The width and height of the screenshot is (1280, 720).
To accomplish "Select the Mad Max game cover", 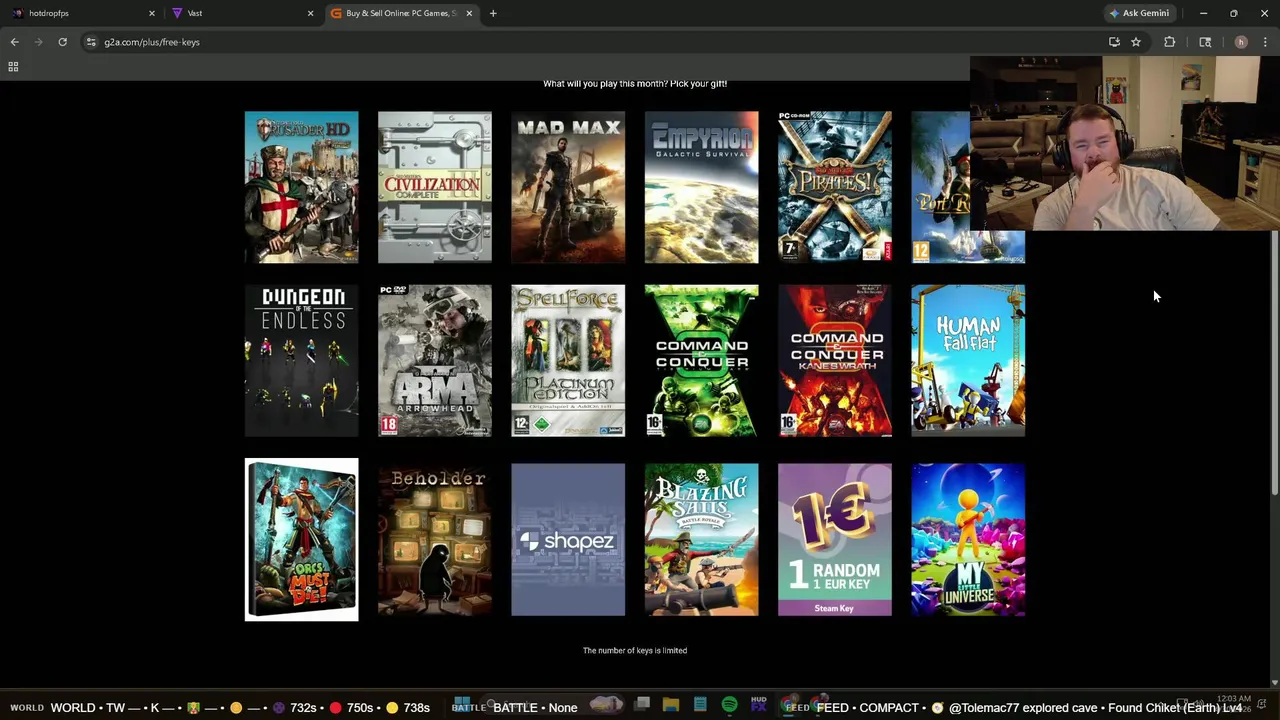I will click(x=568, y=187).
